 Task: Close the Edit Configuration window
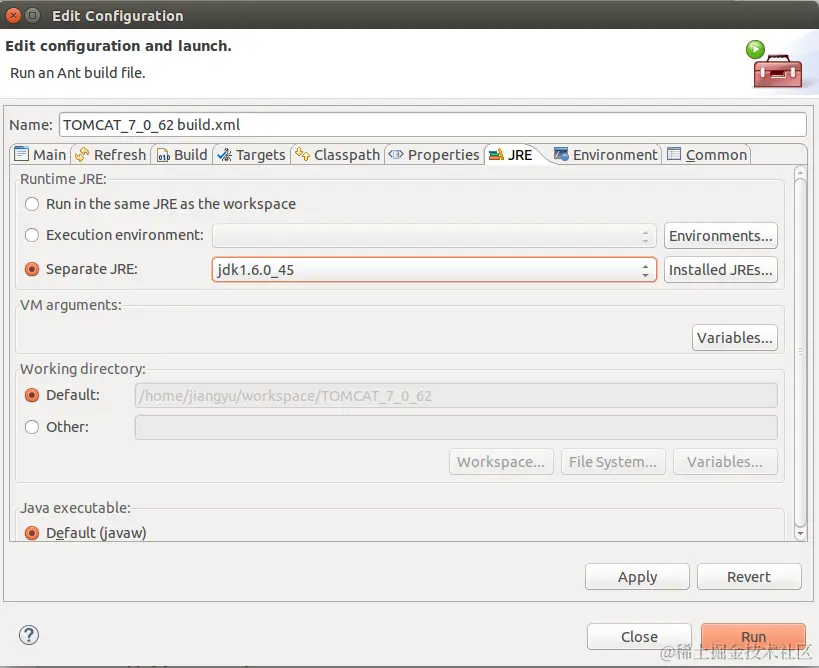(13, 15)
